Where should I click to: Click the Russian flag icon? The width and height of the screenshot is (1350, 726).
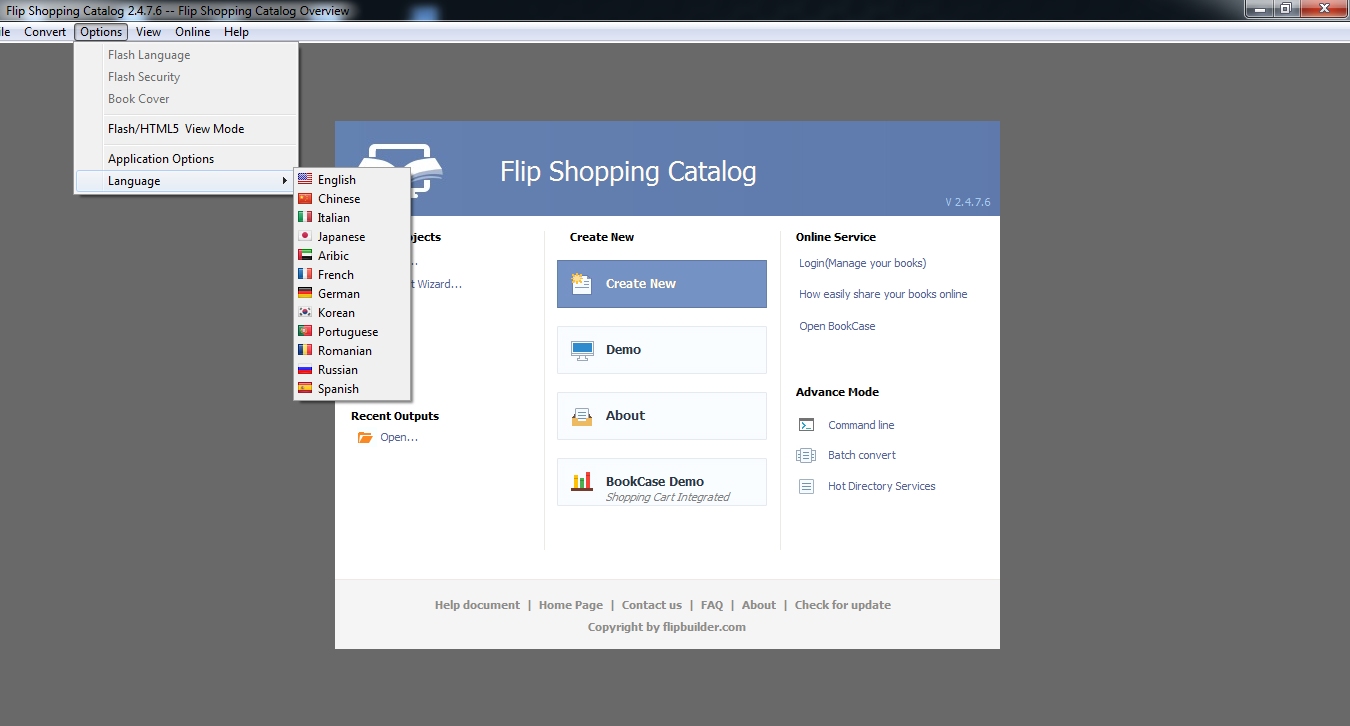click(305, 369)
